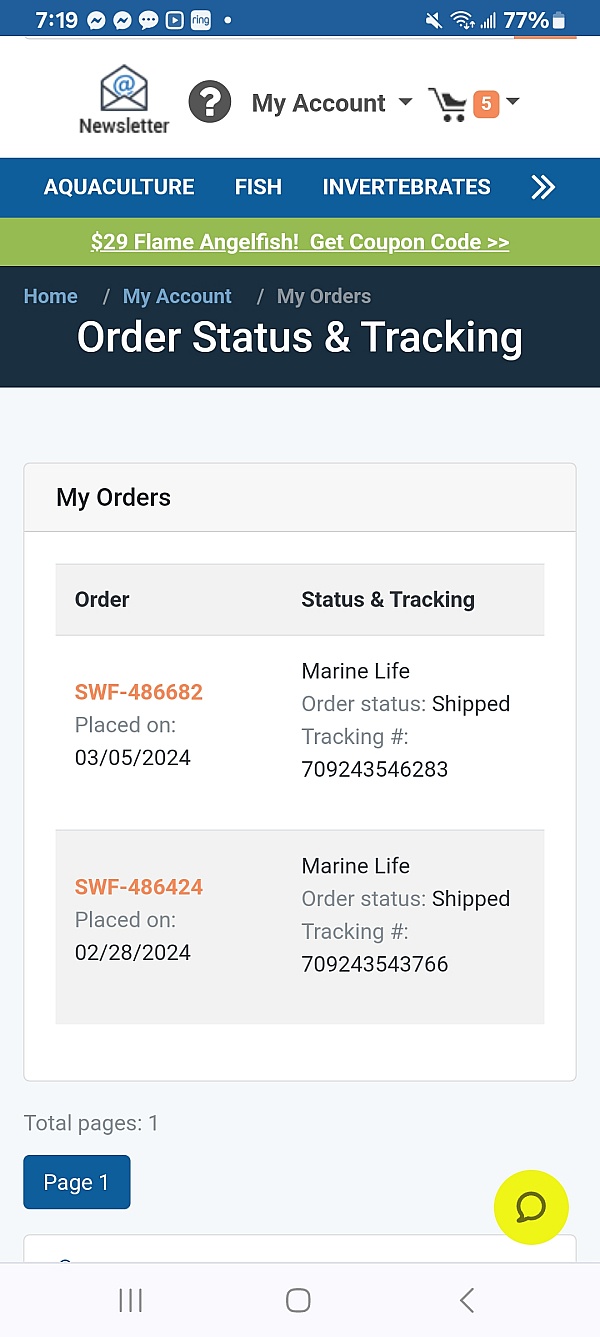Tap the Android home button
600x1337 pixels.
point(298,1299)
